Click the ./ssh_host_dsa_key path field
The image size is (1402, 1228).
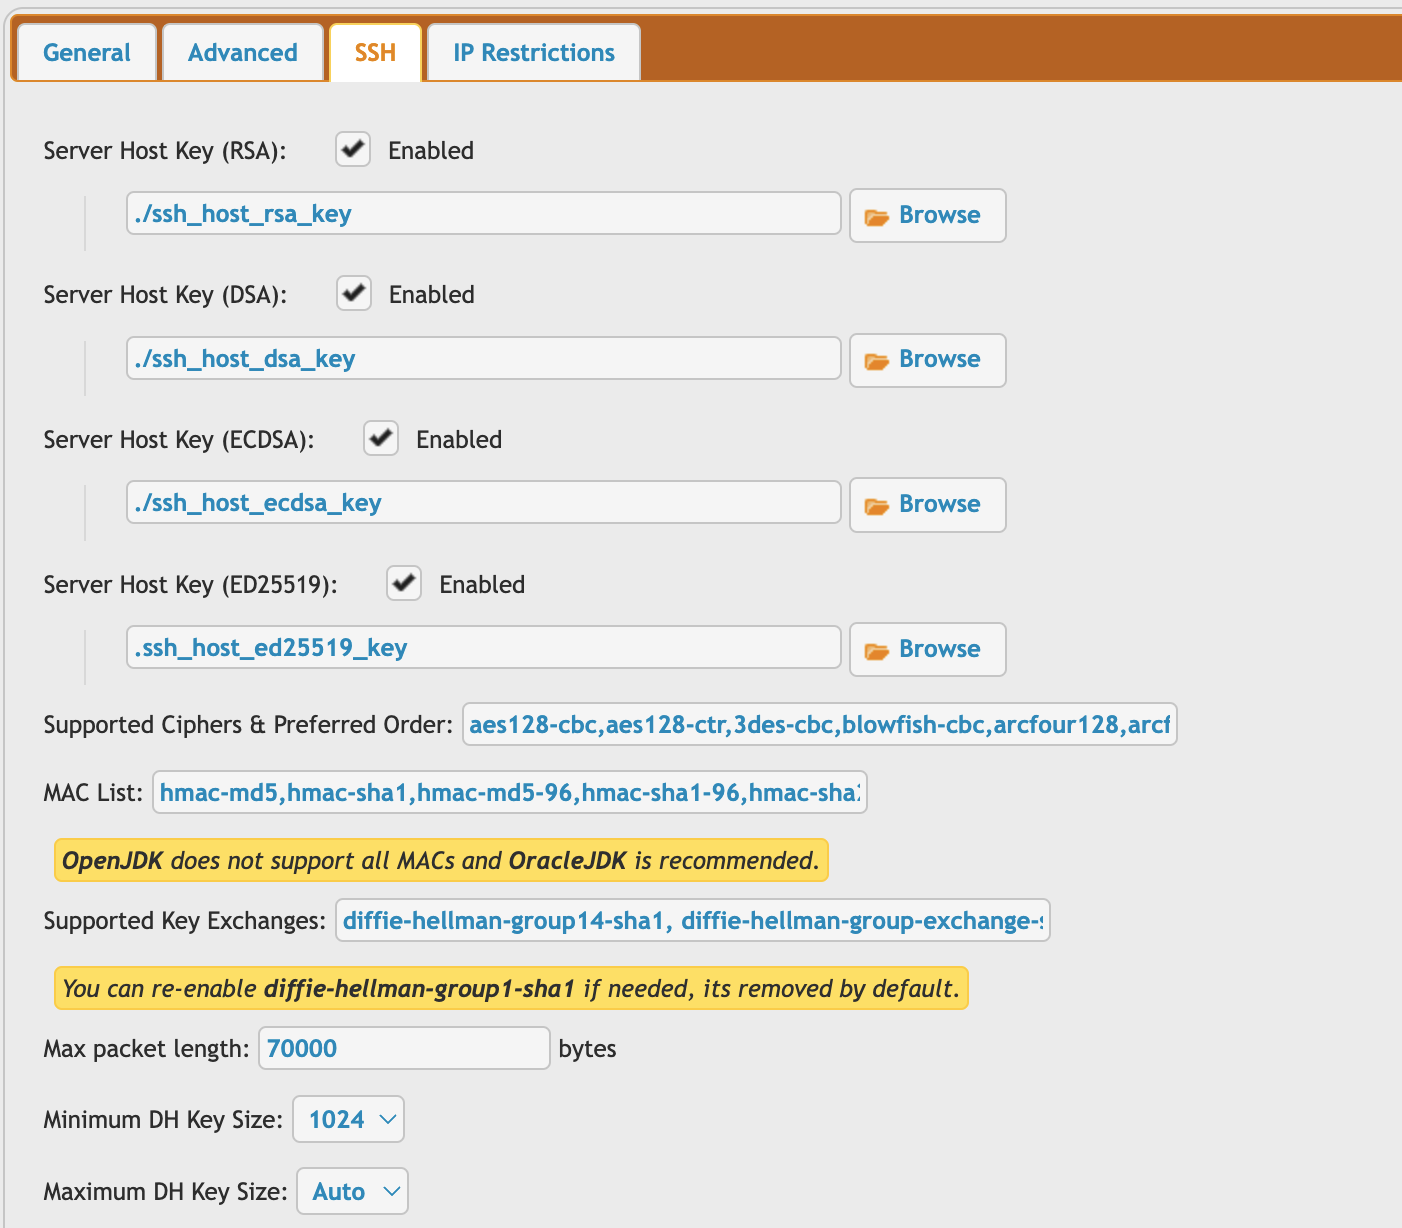pos(483,358)
